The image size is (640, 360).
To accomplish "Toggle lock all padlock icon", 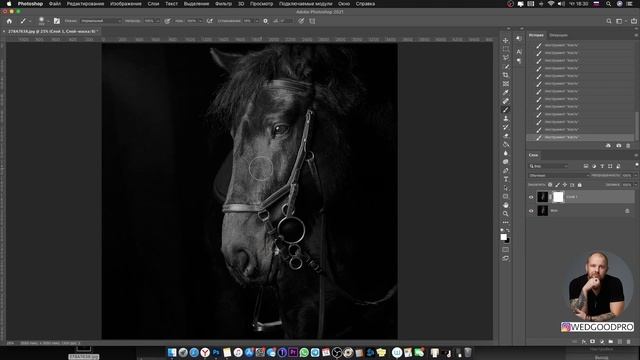I will pyautogui.click(x=580, y=185).
